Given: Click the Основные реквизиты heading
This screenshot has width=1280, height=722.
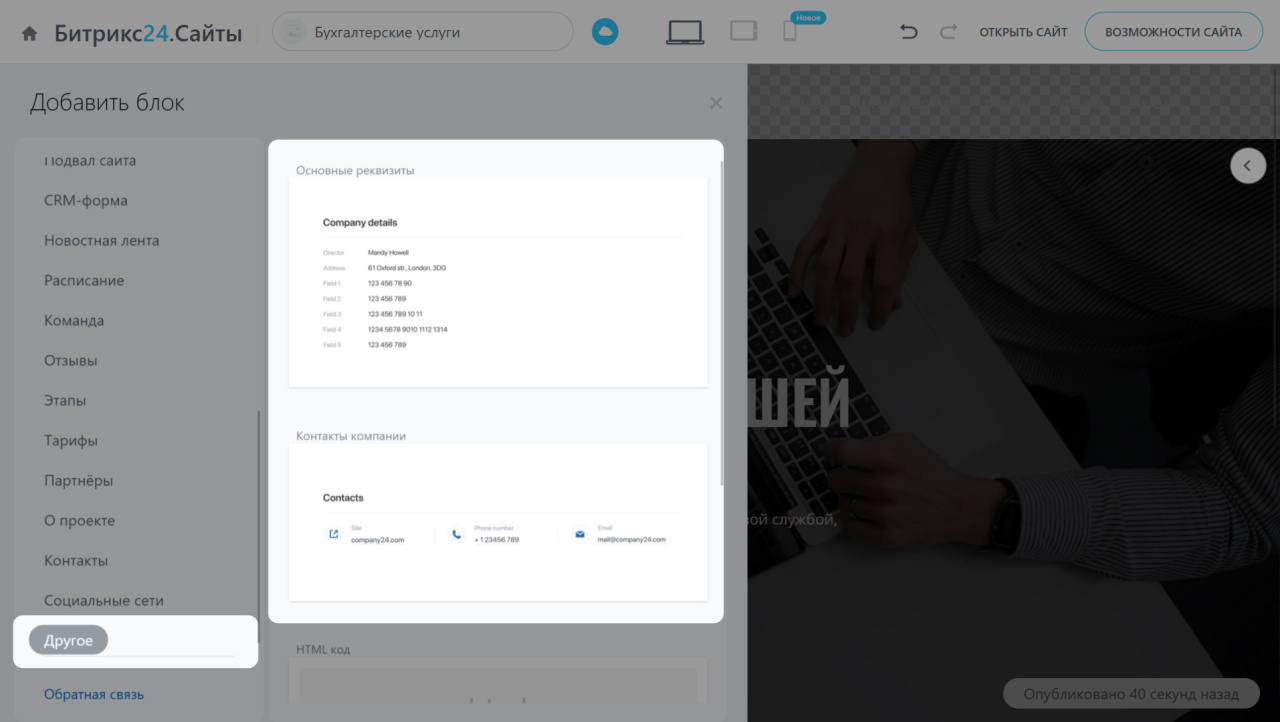Looking at the screenshot, I should 355,170.
